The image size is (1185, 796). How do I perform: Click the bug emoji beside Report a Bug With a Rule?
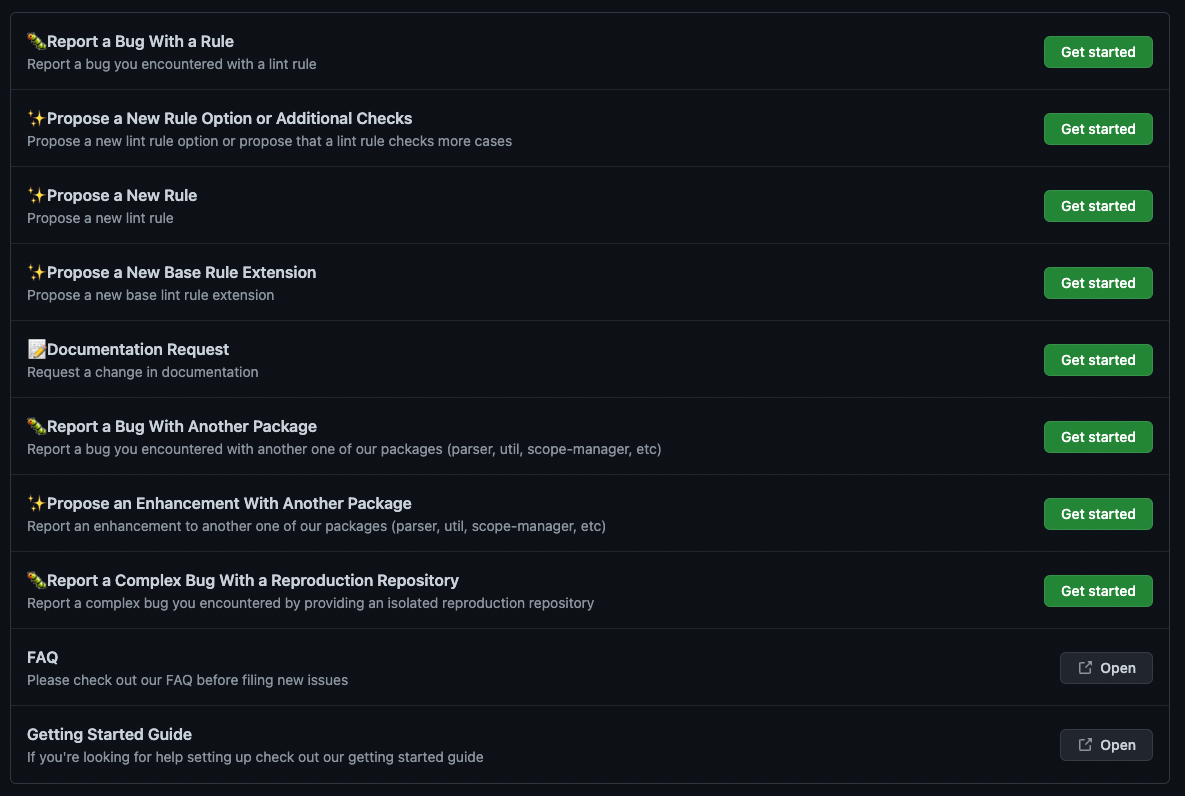36,42
